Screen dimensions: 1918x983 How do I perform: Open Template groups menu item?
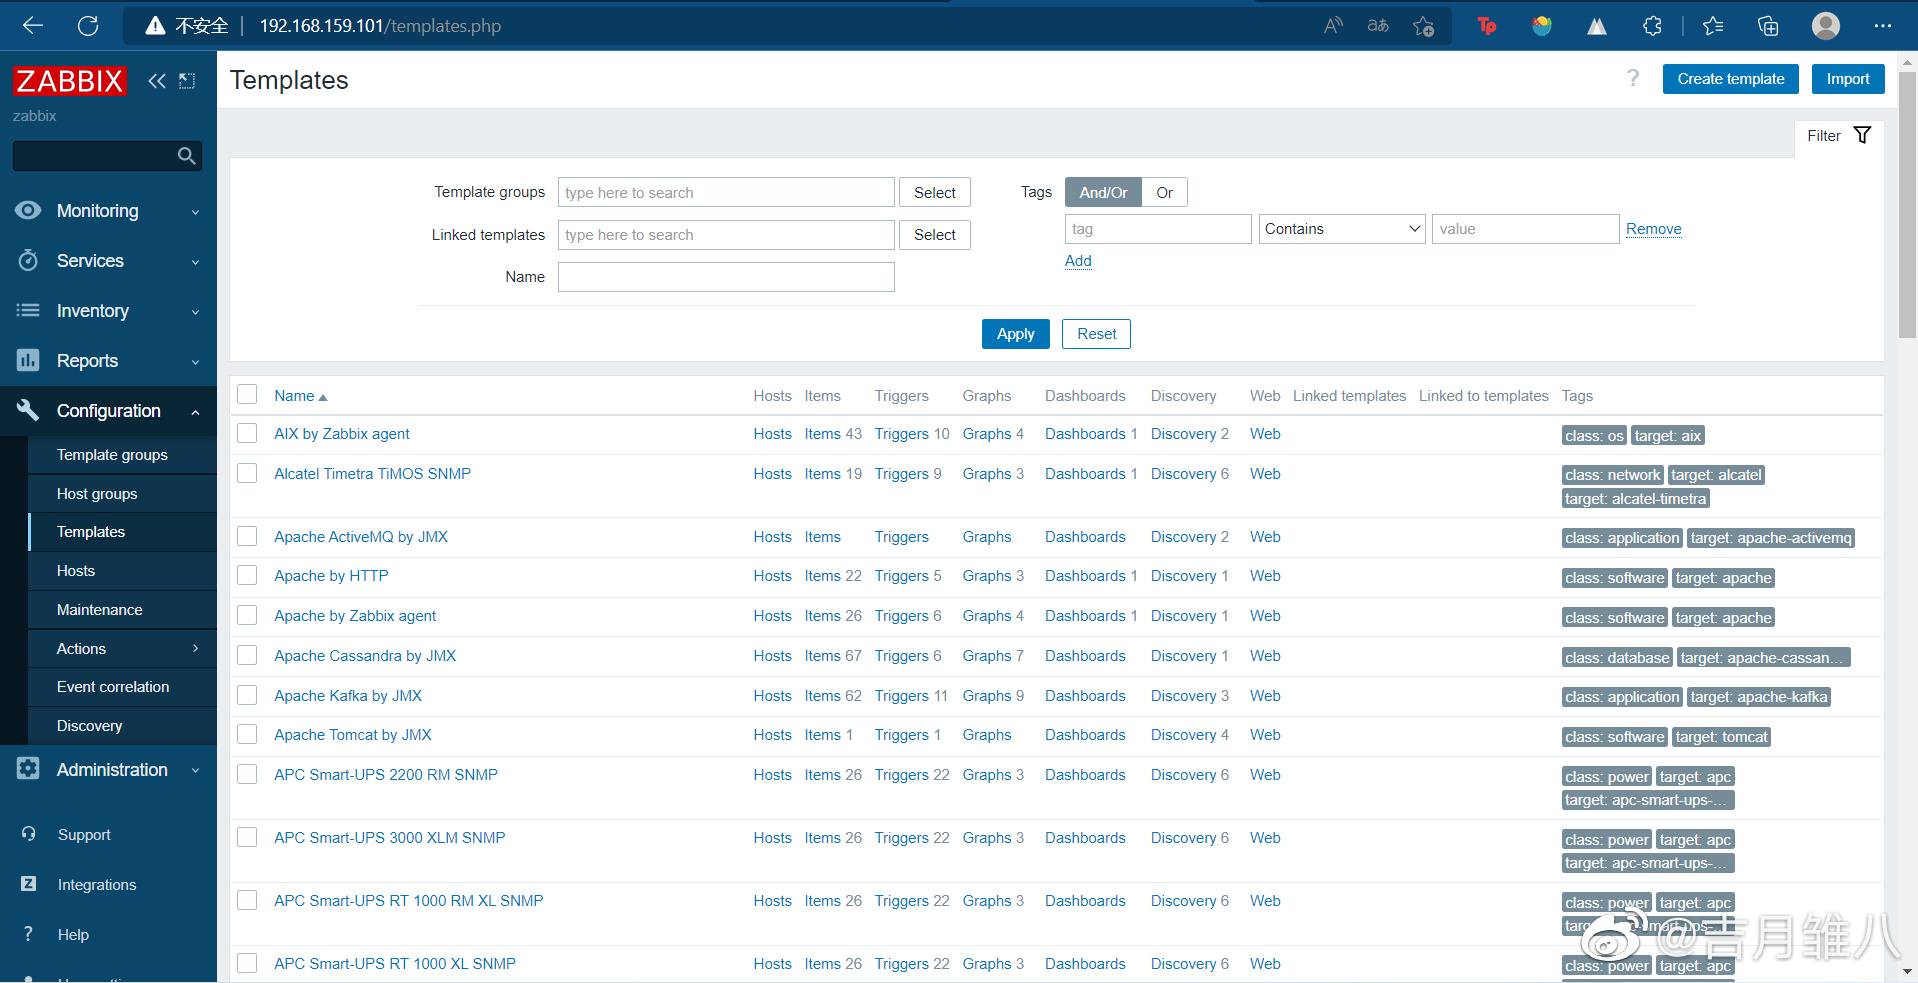(122, 455)
